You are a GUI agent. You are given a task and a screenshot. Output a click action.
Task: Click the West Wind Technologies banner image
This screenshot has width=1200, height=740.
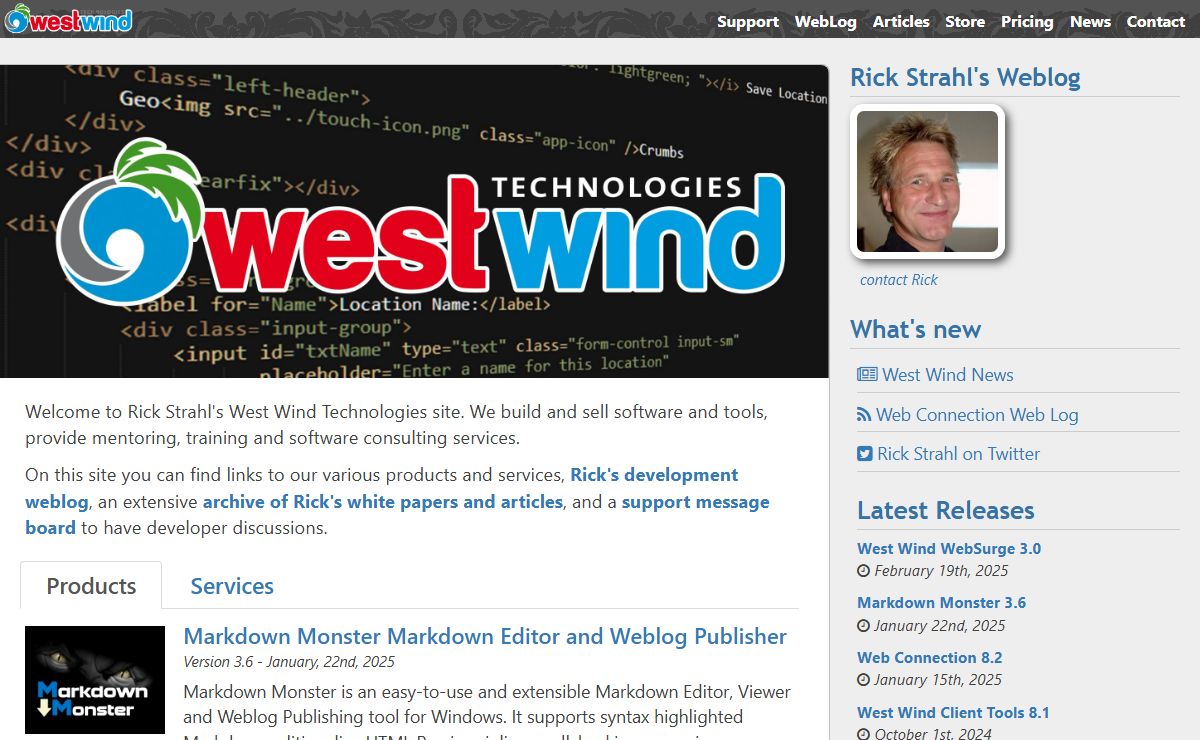point(414,221)
